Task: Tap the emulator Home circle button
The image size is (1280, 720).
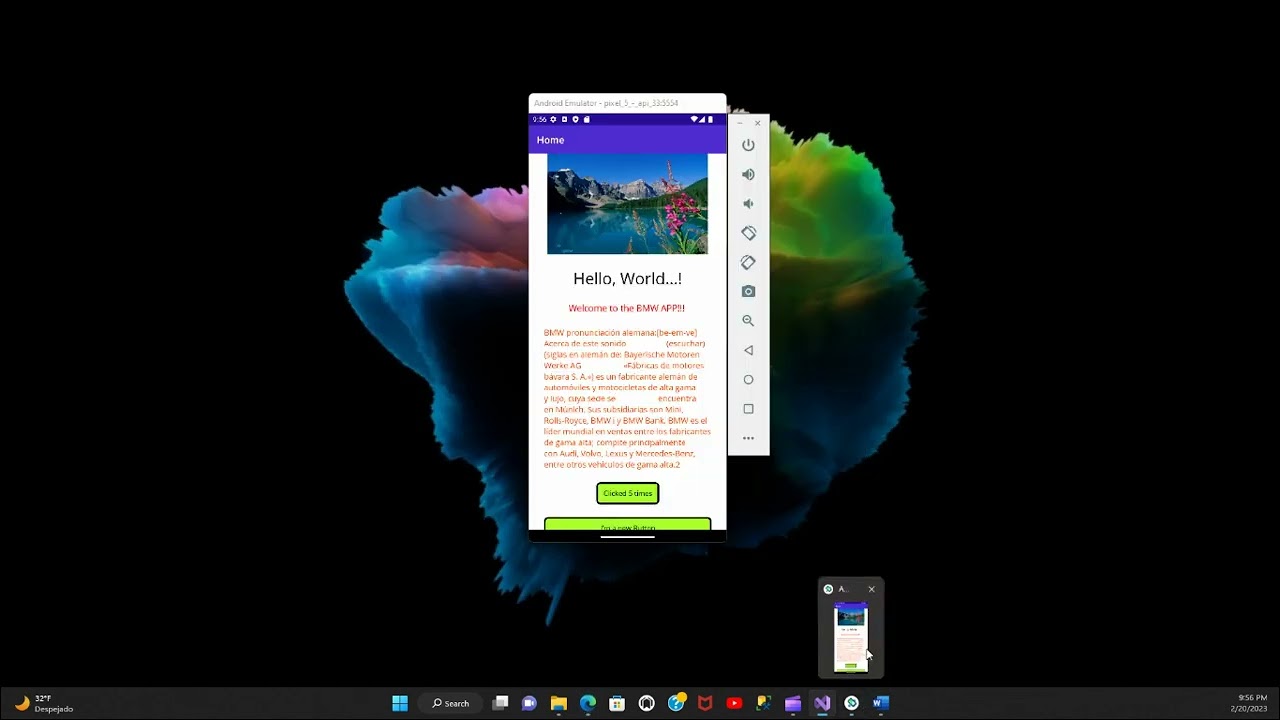Action: (748, 379)
